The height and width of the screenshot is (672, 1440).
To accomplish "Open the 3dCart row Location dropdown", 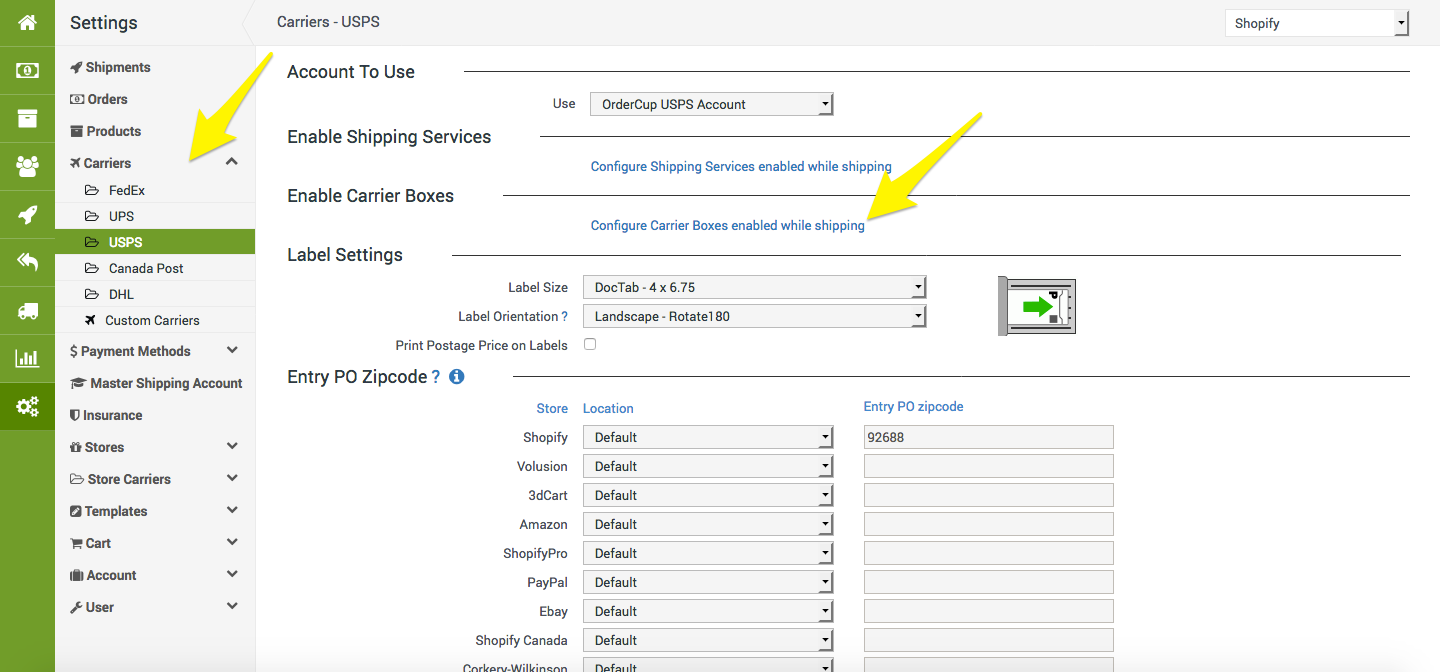I will 707,495.
